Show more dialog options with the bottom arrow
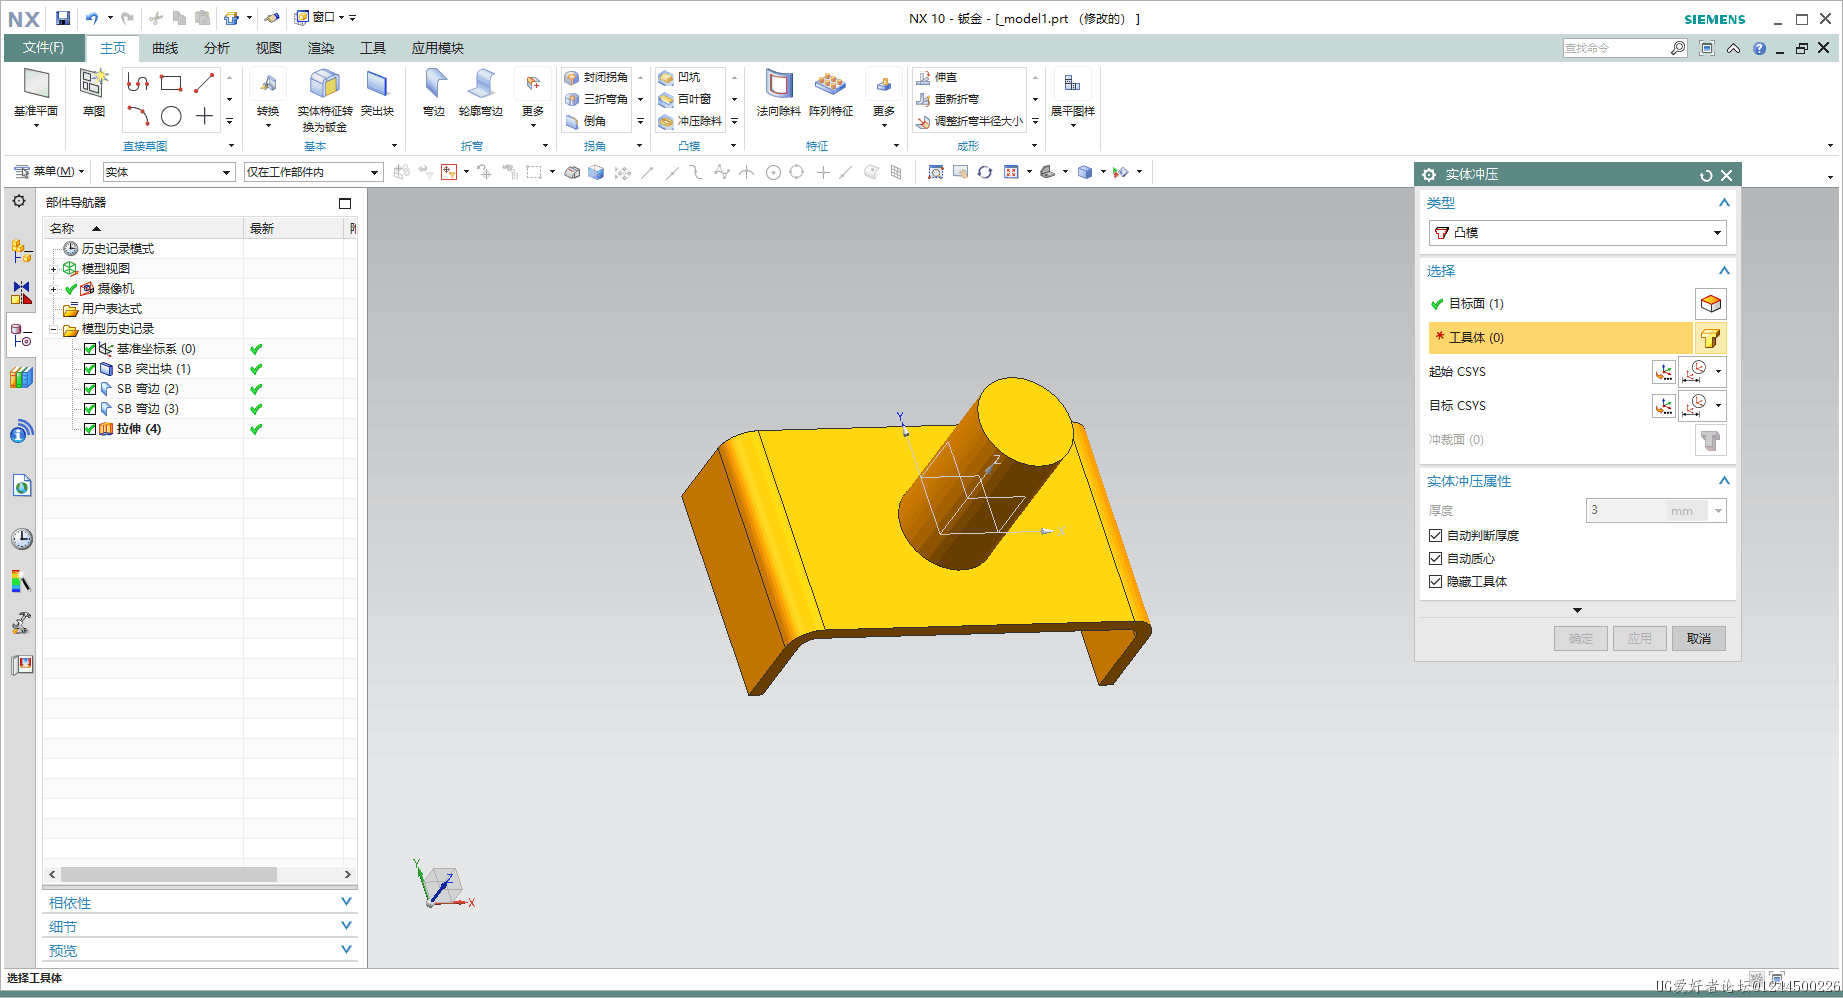Image resolution: width=1843 pixels, height=998 pixels. (x=1577, y=610)
